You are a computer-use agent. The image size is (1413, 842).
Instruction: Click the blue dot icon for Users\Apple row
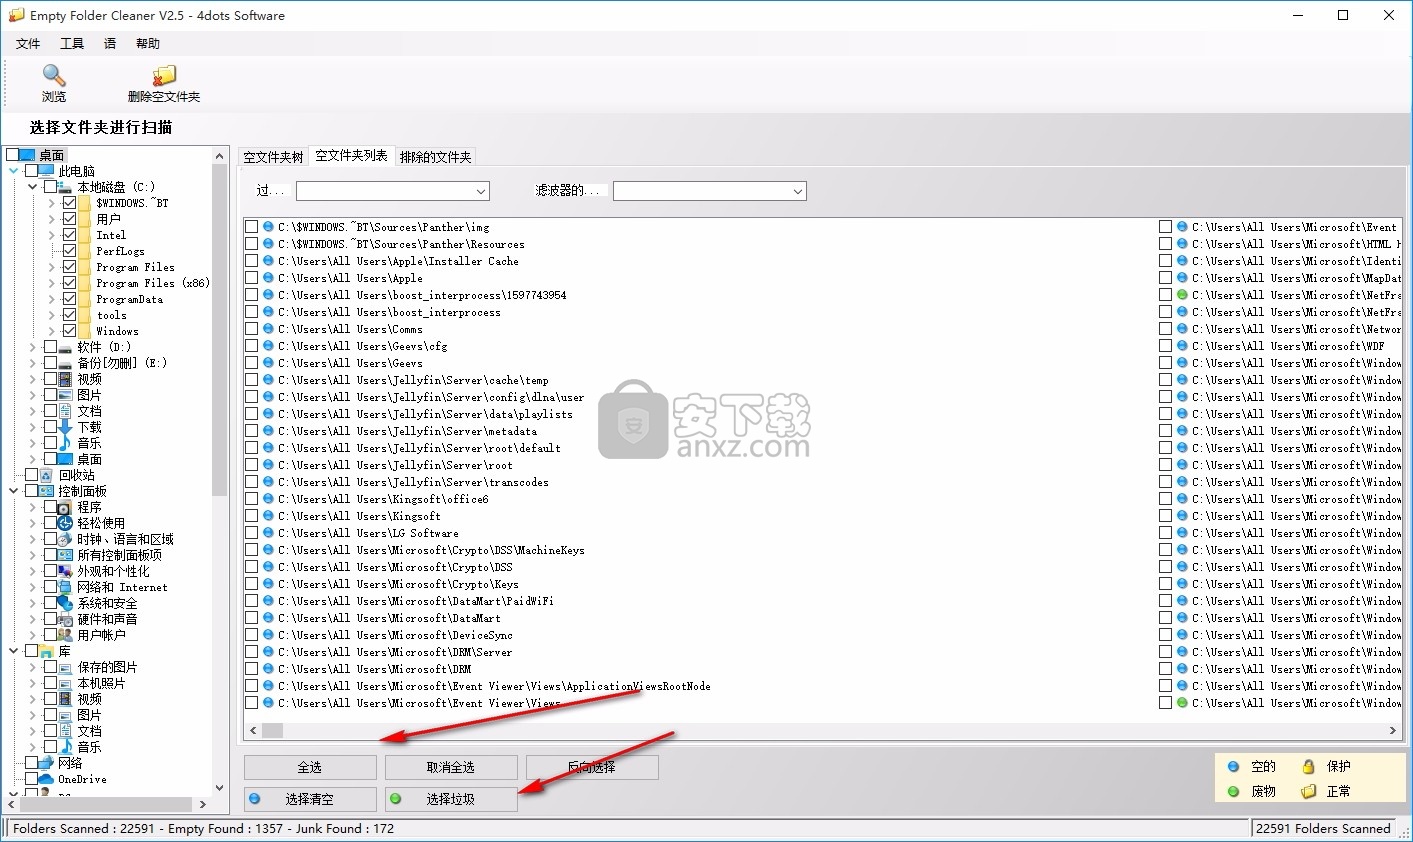click(268, 278)
